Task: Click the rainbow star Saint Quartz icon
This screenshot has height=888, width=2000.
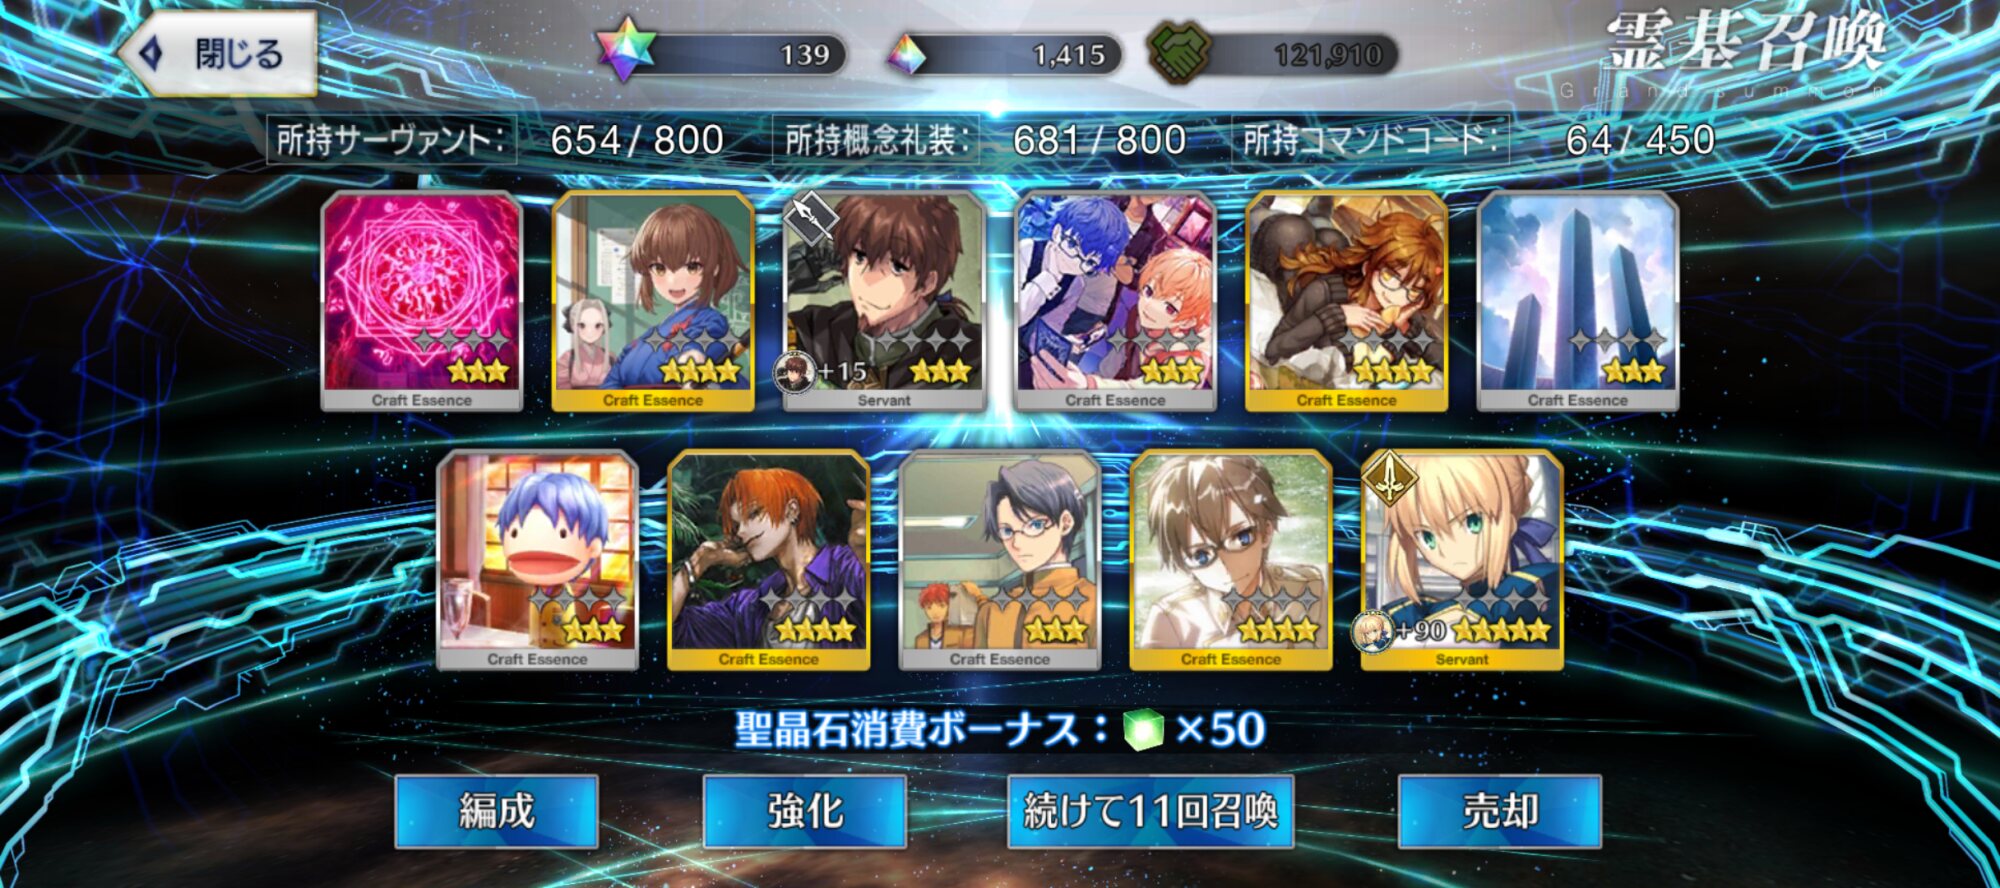Action: 625,50
